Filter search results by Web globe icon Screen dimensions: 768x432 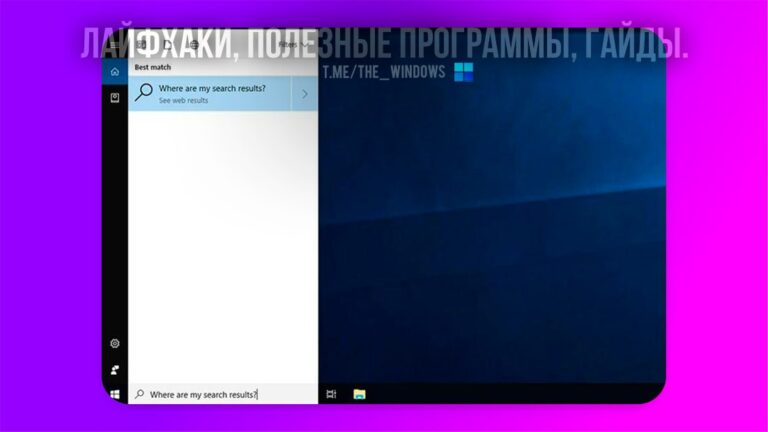pyautogui.click(x=194, y=45)
